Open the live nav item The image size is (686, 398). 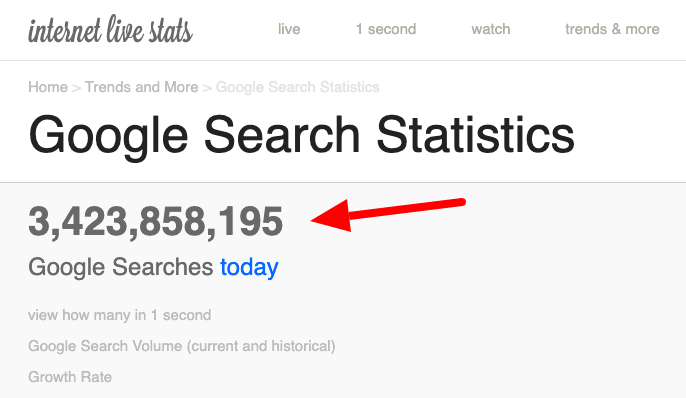(289, 29)
